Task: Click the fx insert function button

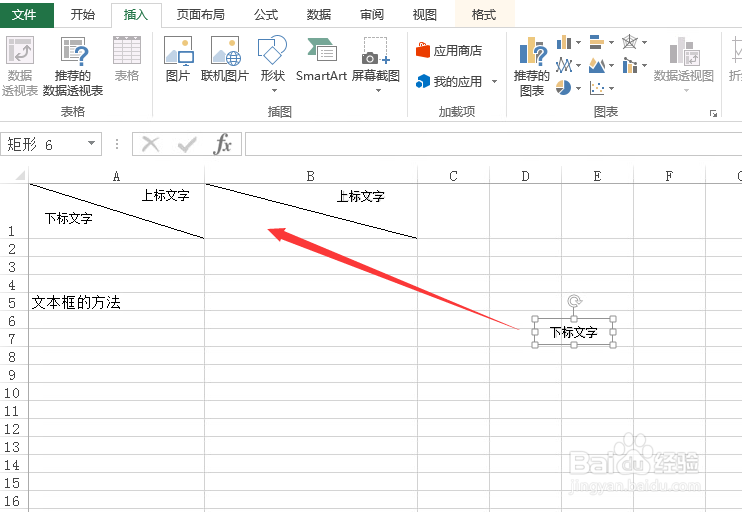Action: tap(222, 144)
